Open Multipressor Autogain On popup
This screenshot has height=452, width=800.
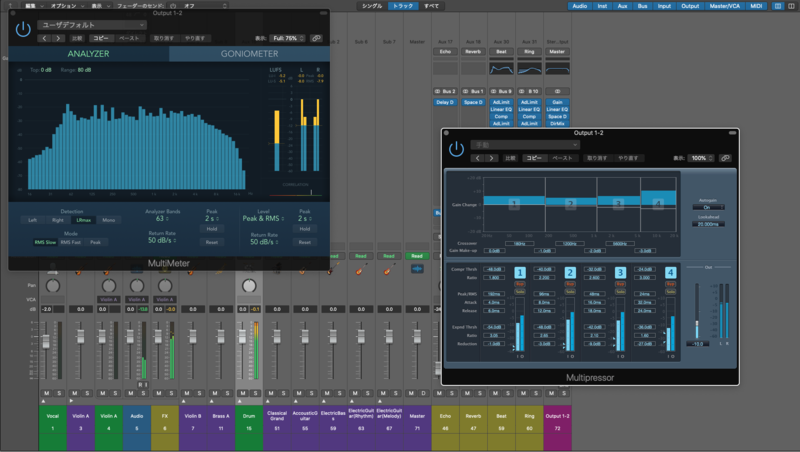[x=708, y=208]
